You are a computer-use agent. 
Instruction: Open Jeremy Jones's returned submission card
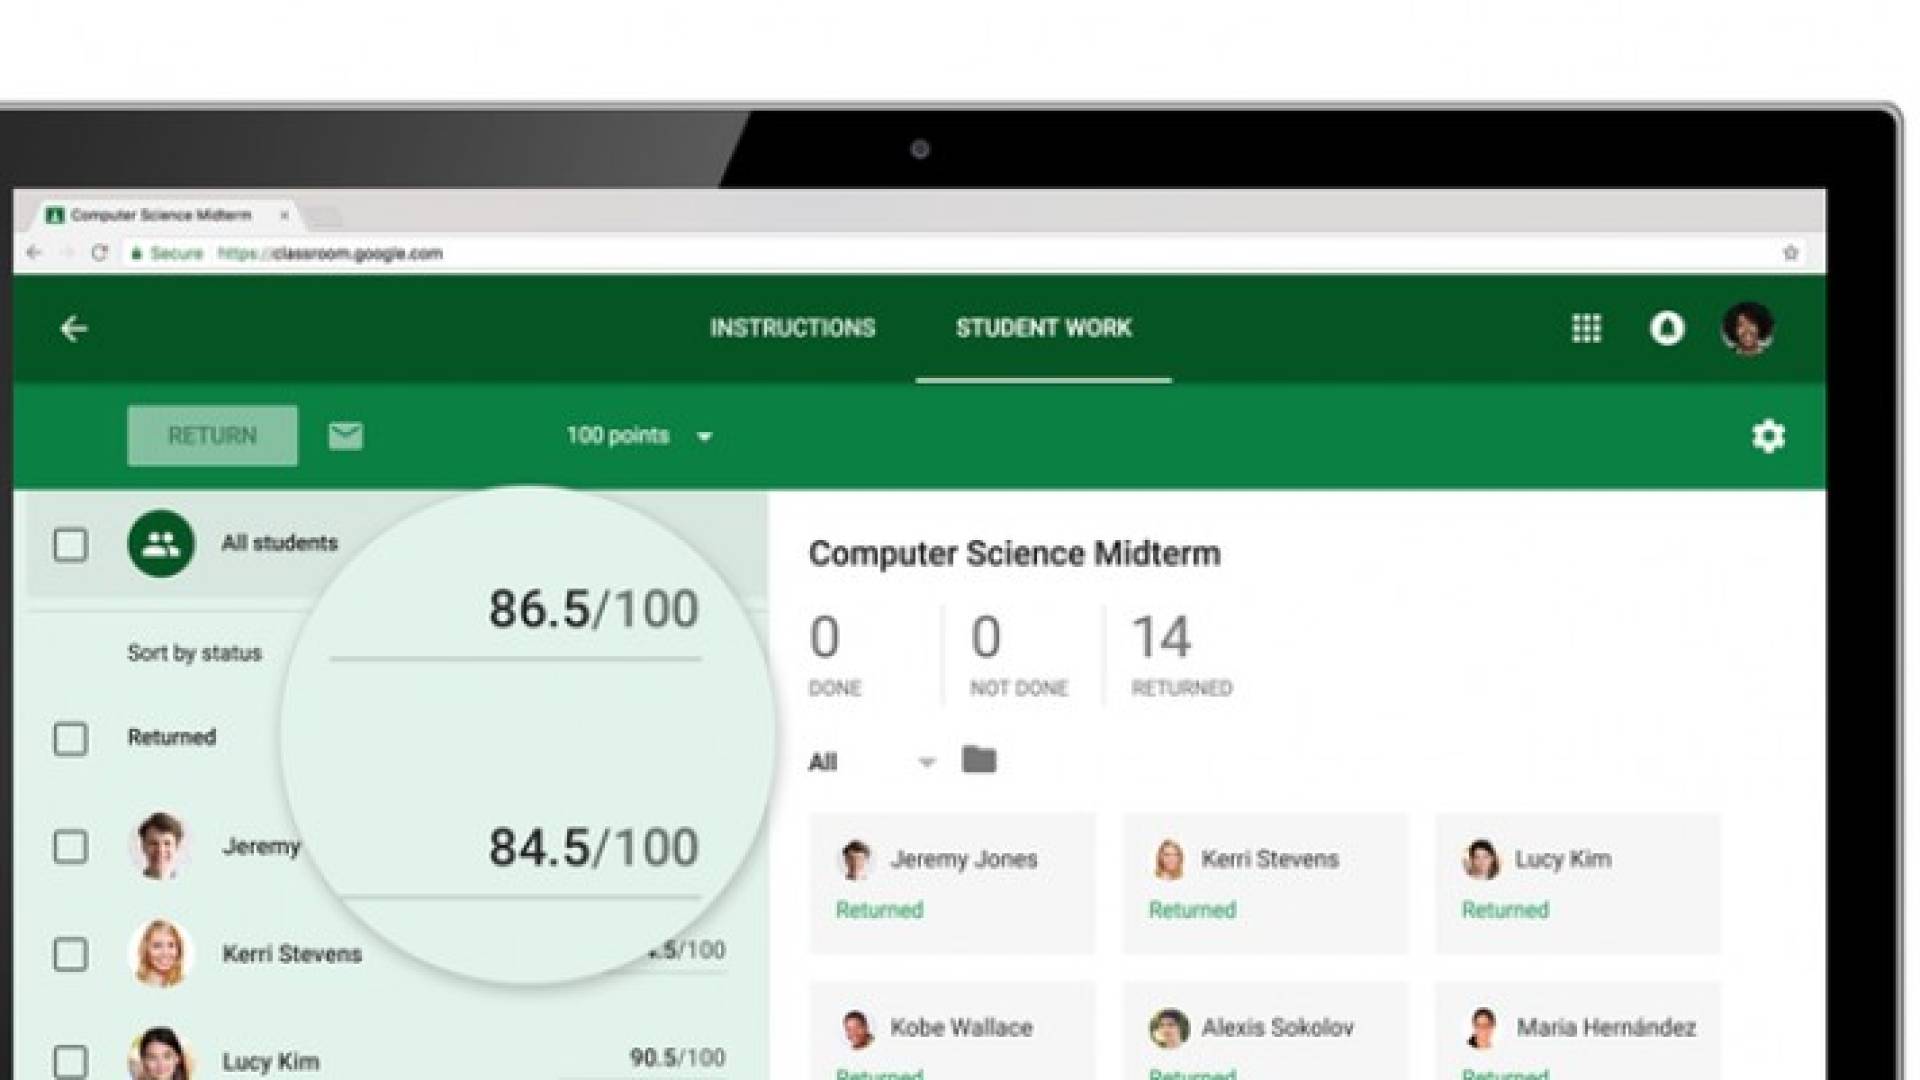(952, 883)
